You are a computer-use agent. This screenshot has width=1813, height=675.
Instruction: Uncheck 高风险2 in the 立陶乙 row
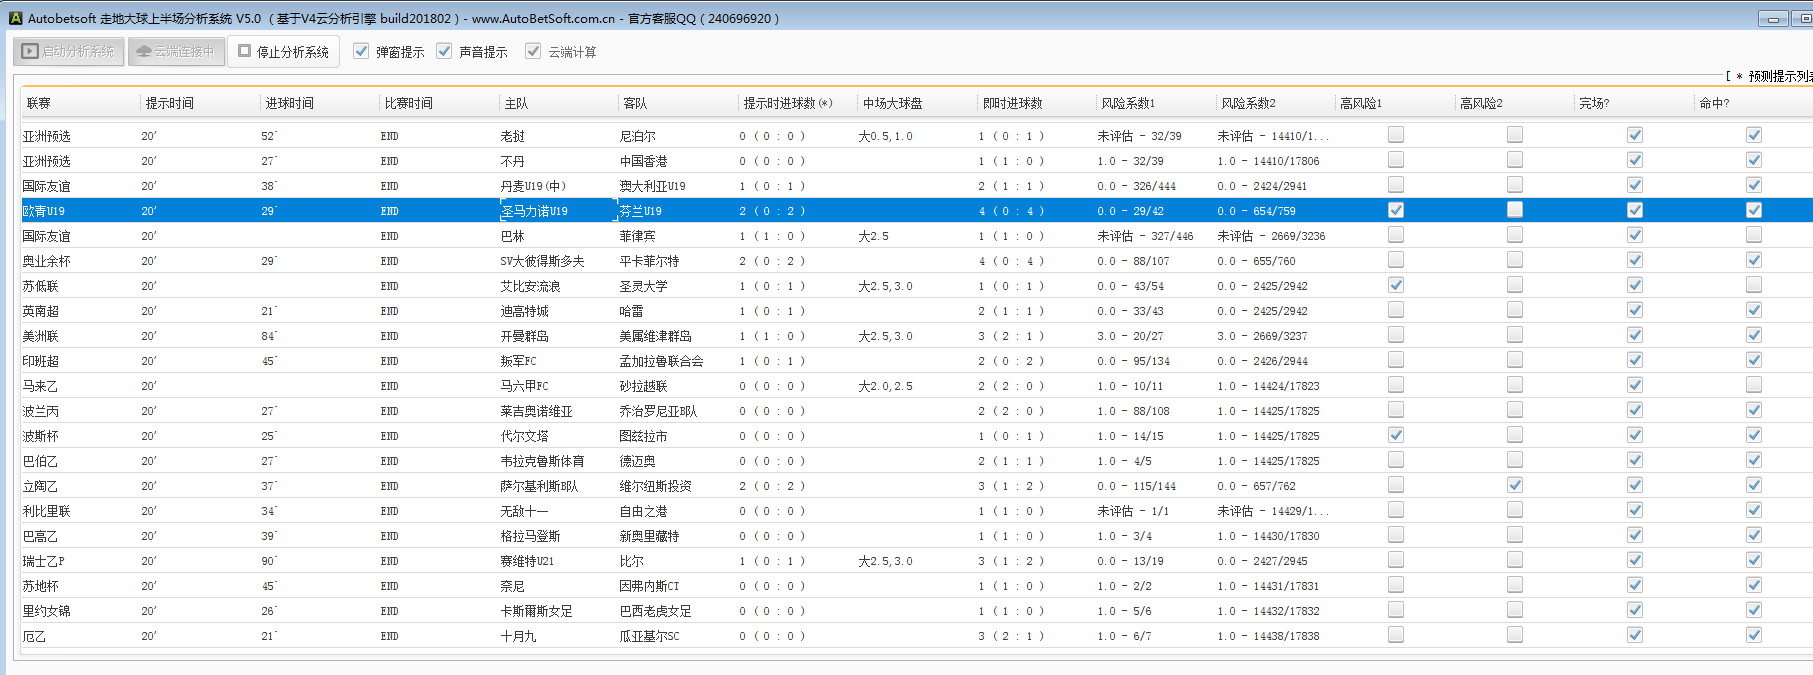pyautogui.click(x=1515, y=485)
